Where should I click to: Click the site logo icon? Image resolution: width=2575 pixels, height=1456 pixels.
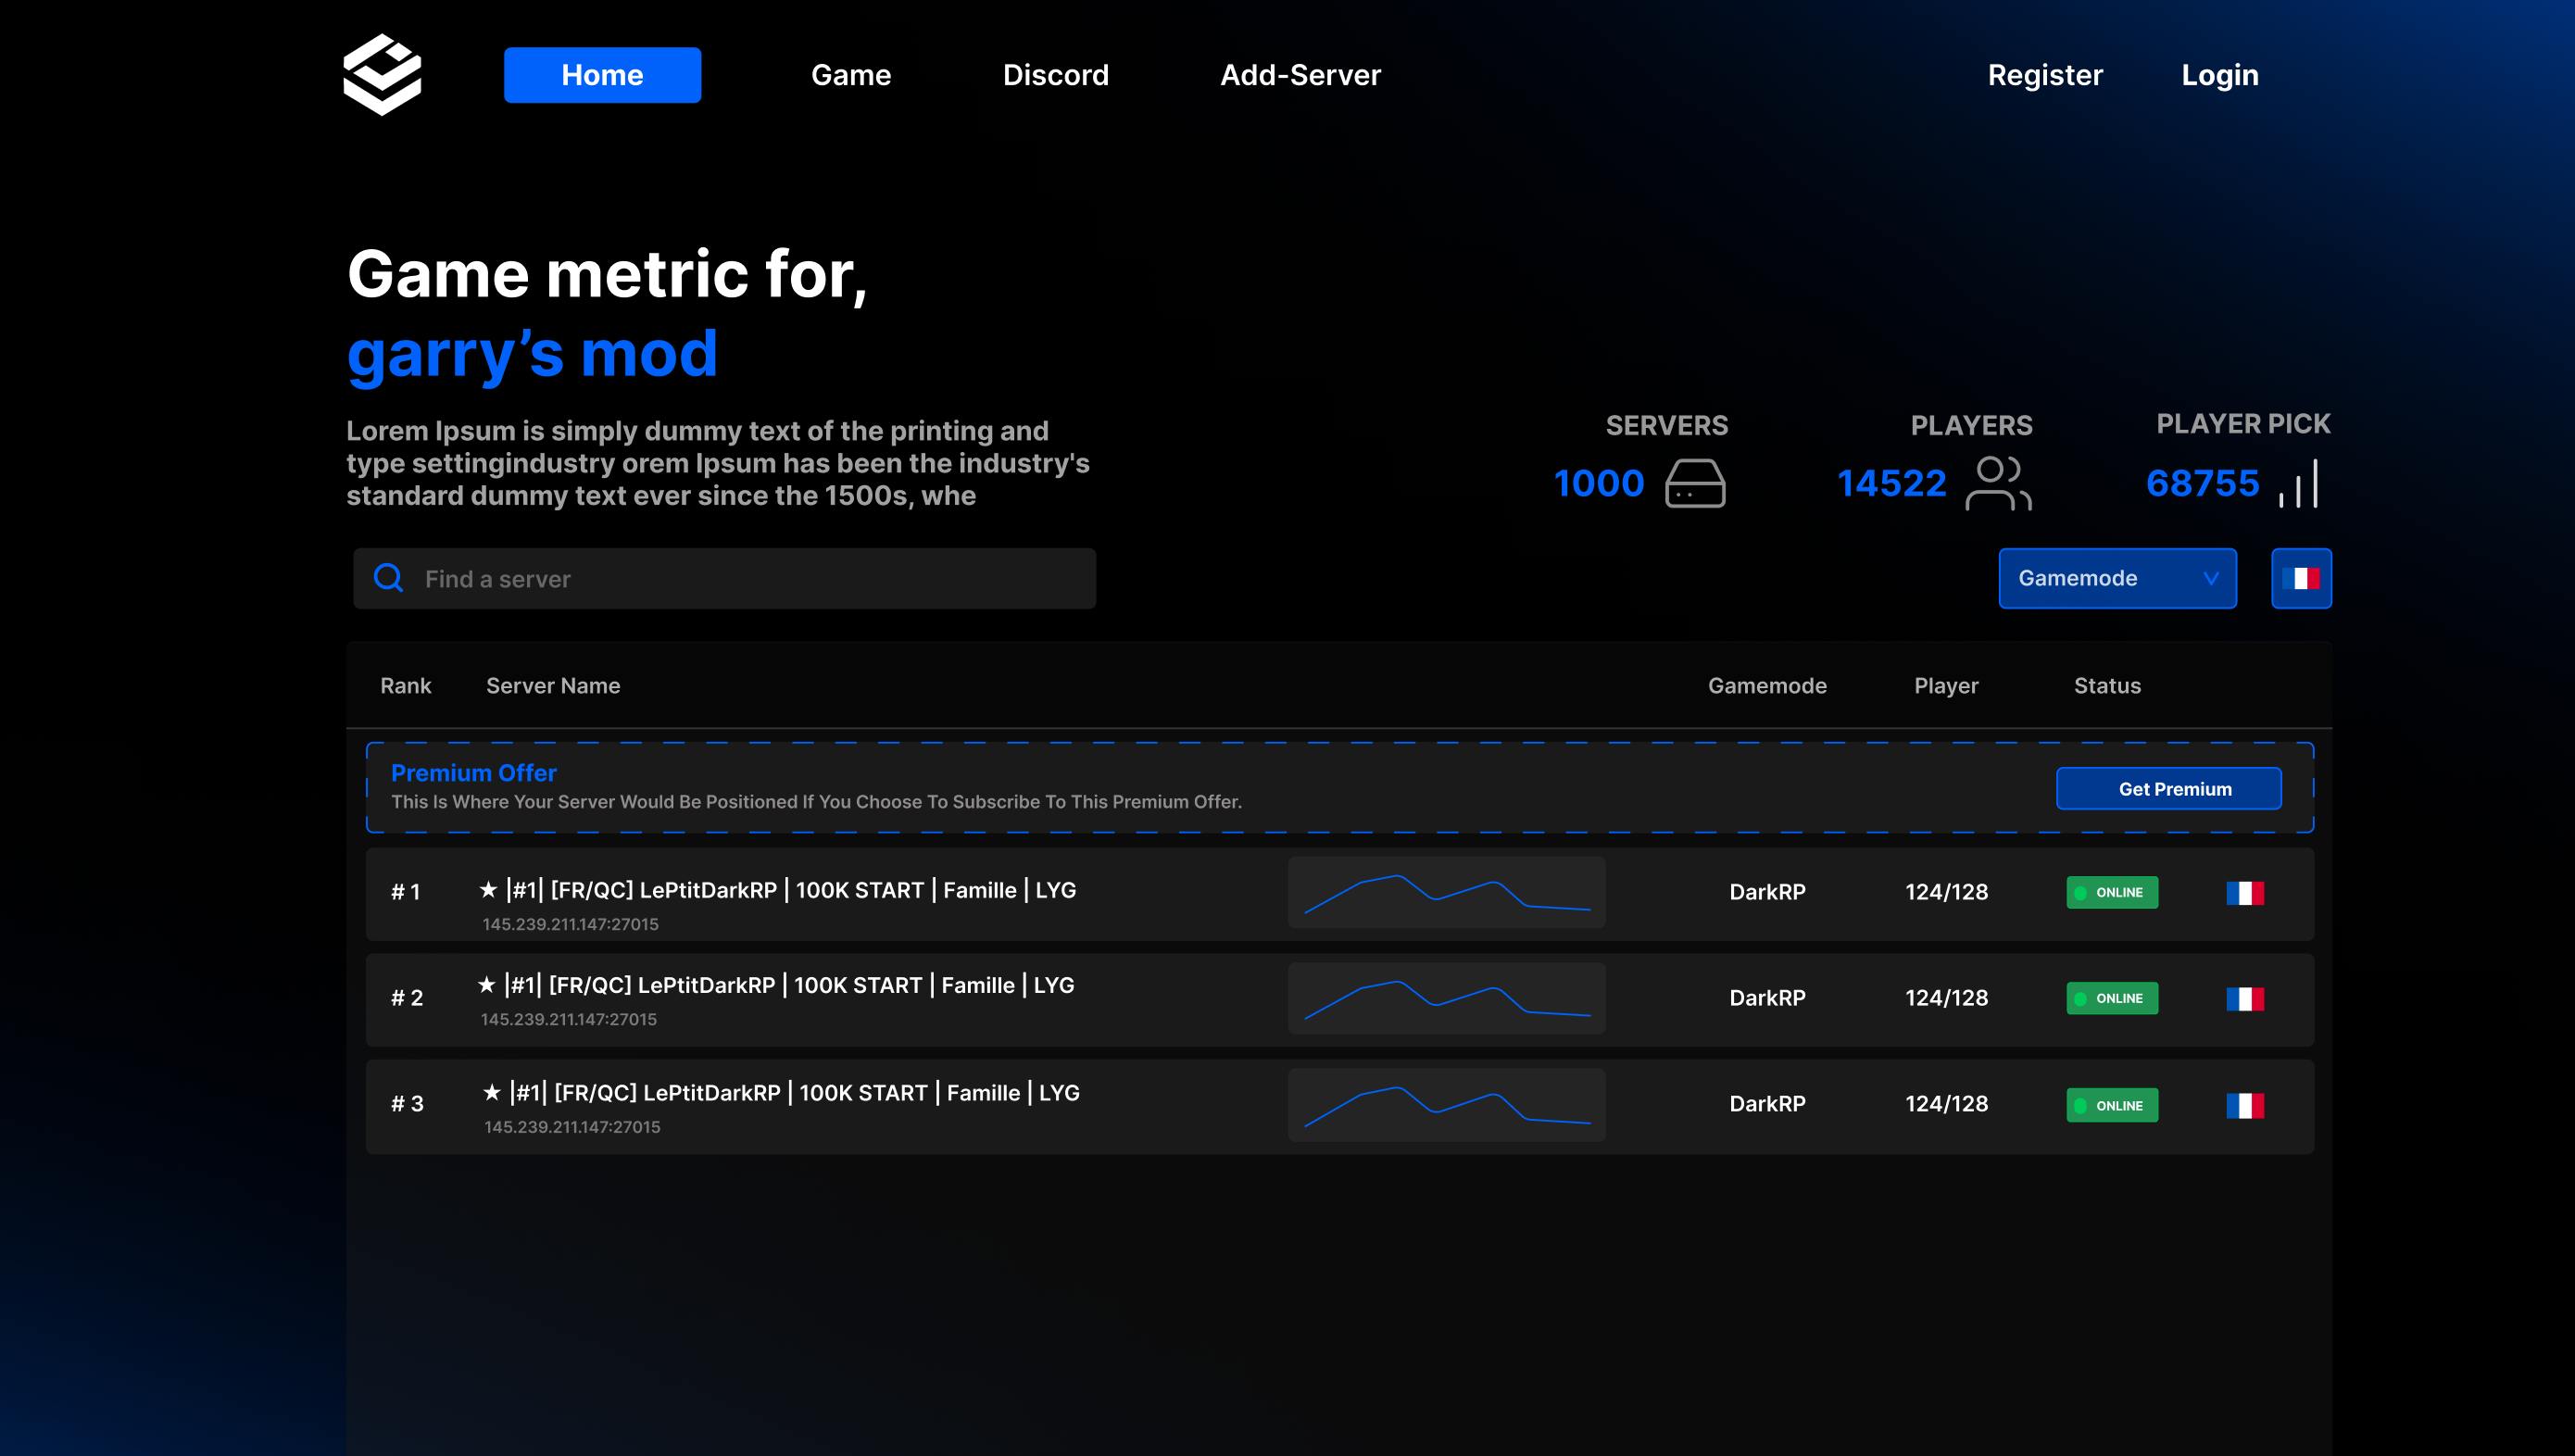coord(382,75)
